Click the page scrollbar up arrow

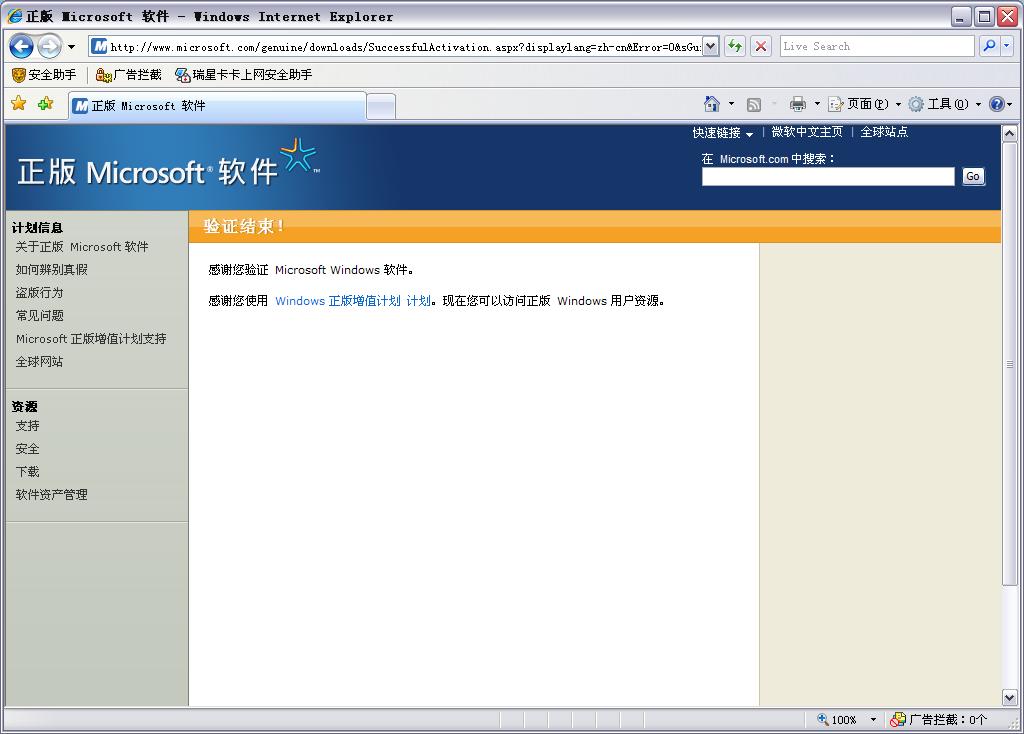pyautogui.click(x=1009, y=134)
